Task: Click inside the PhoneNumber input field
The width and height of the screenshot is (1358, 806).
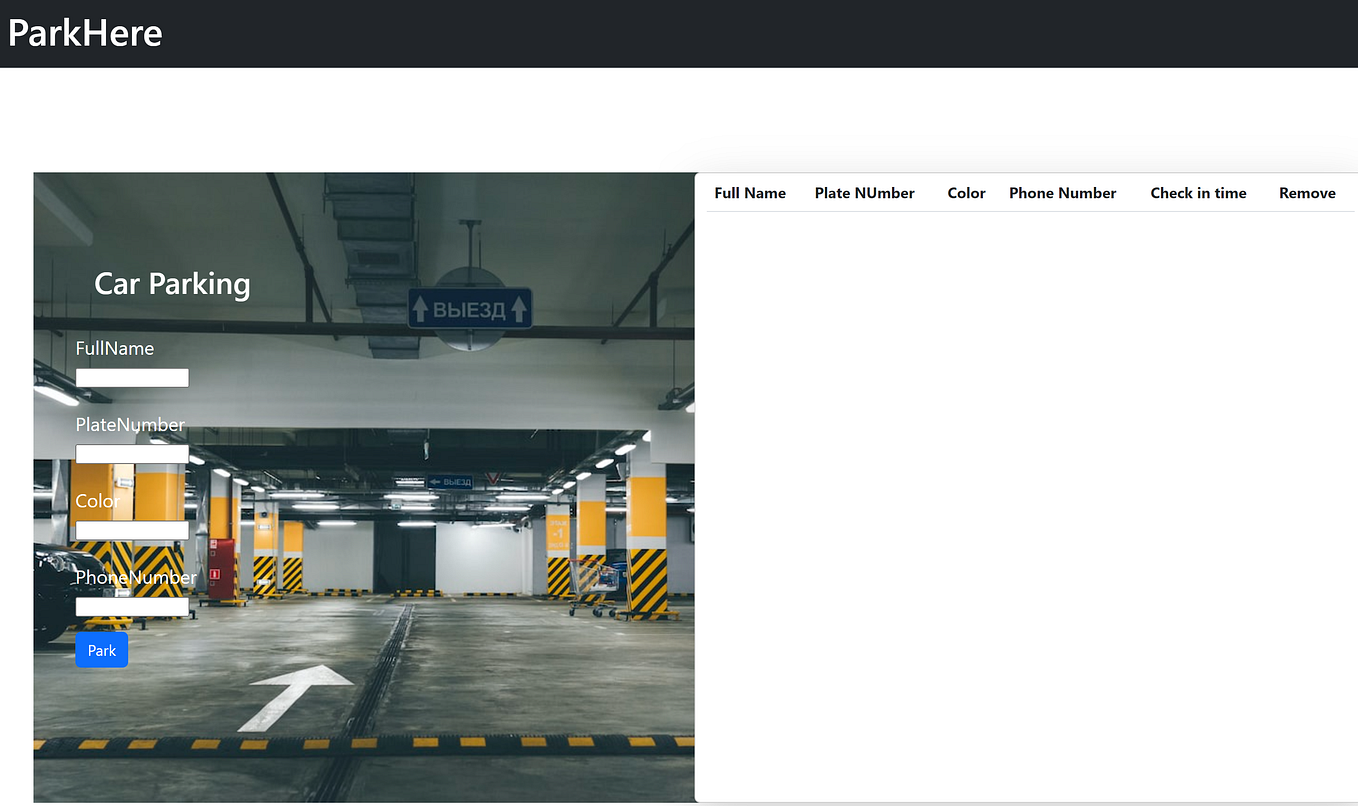Action: point(132,606)
